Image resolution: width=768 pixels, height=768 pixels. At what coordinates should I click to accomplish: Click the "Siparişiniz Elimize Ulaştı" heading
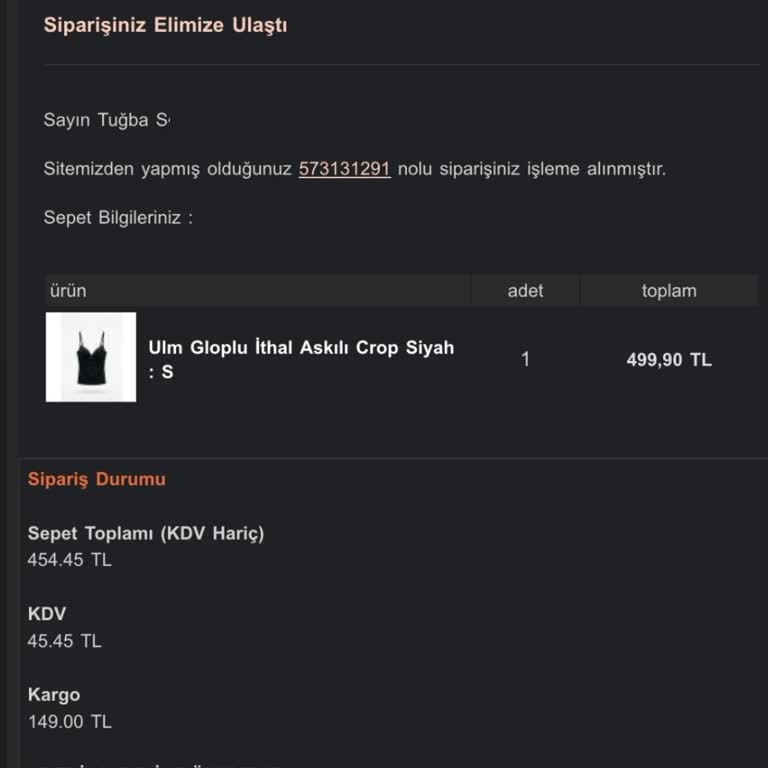click(x=165, y=25)
